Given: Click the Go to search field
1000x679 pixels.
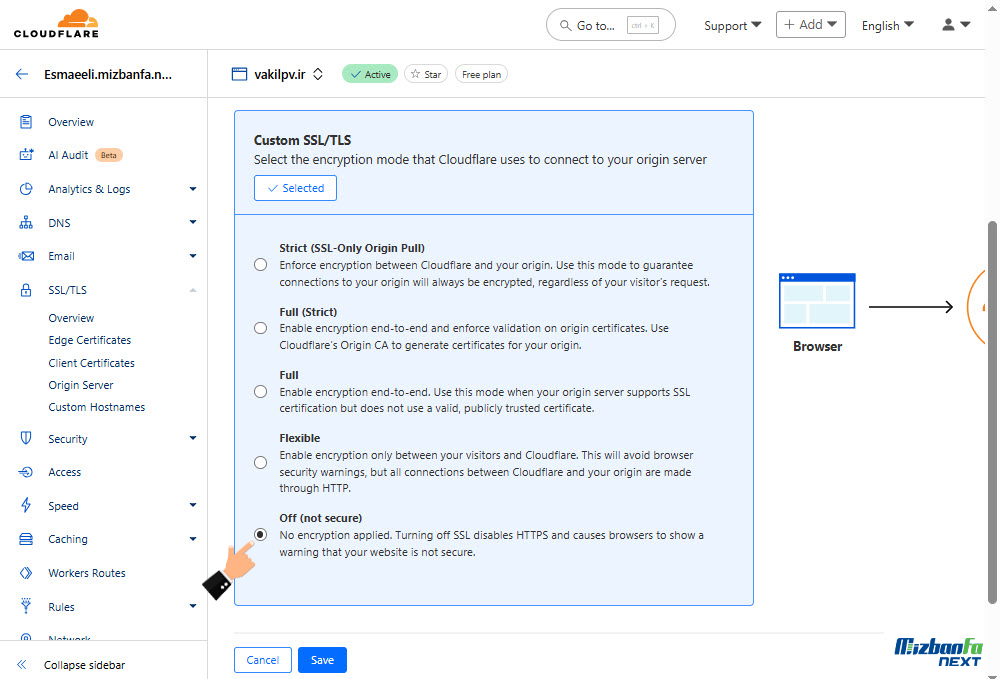Looking at the screenshot, I should point(610,25).
